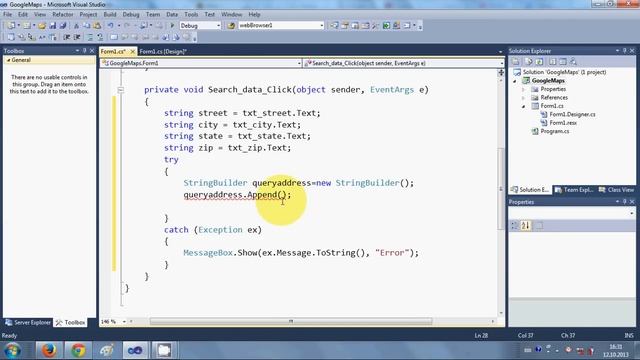Viewport: 640px width, 360px height.
Task: Switch to the Team Explorer tab
Action: click(574, 190)
